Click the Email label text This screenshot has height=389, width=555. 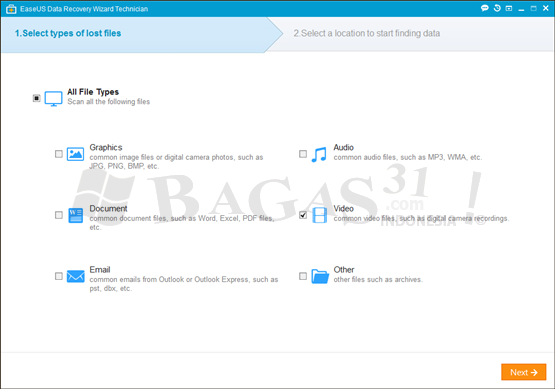coord(100,270)
